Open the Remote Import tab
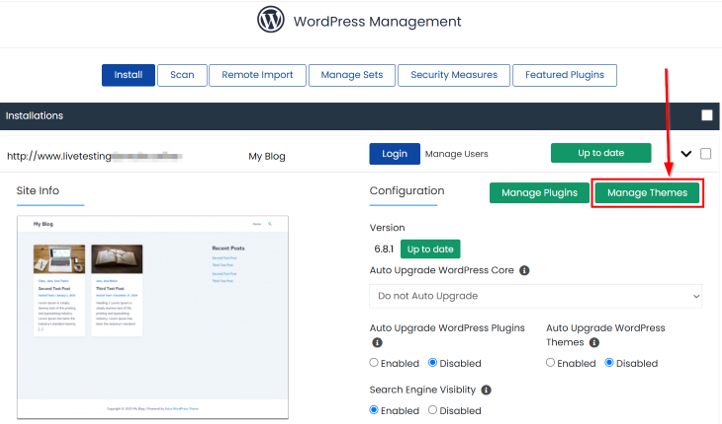 coord(257,75)
